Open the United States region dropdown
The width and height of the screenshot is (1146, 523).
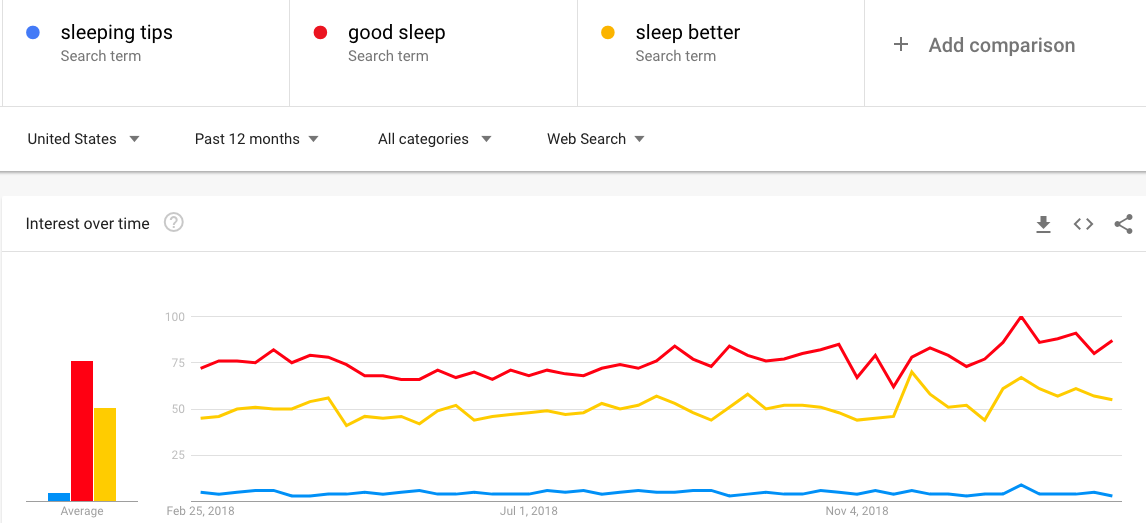tap(83, 139)
